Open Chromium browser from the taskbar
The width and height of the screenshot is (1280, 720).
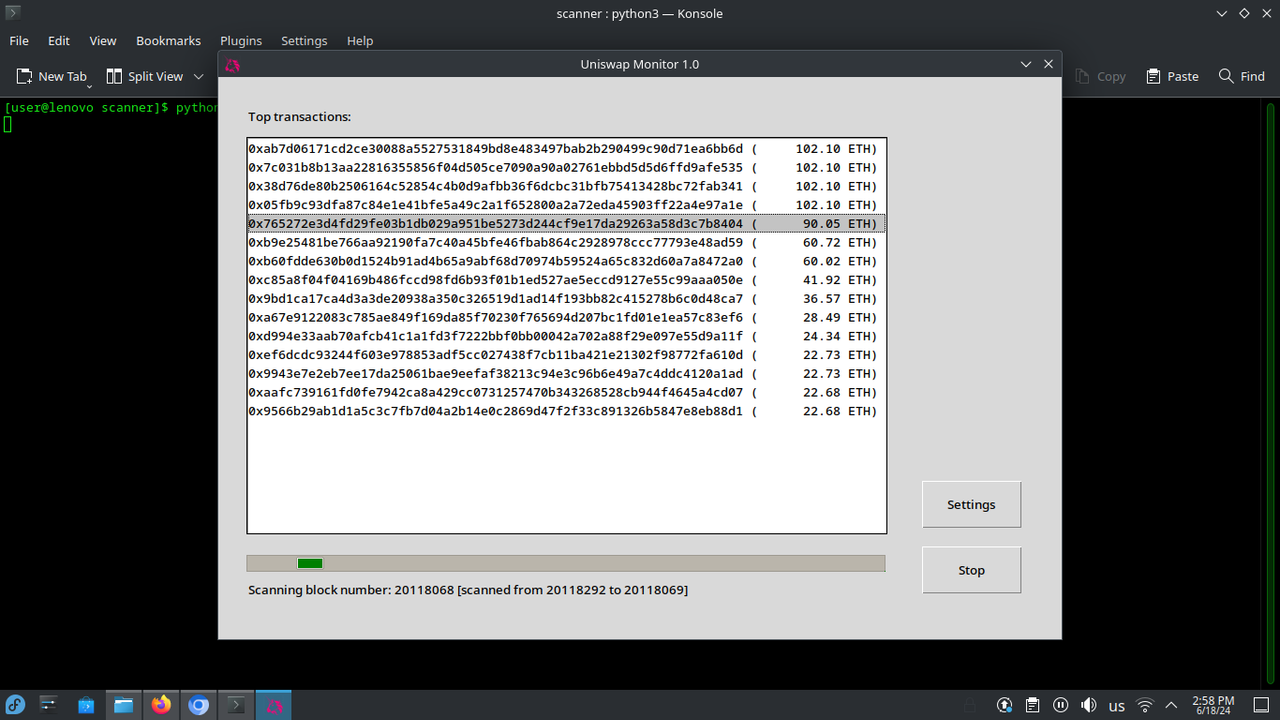click(198, 705)
